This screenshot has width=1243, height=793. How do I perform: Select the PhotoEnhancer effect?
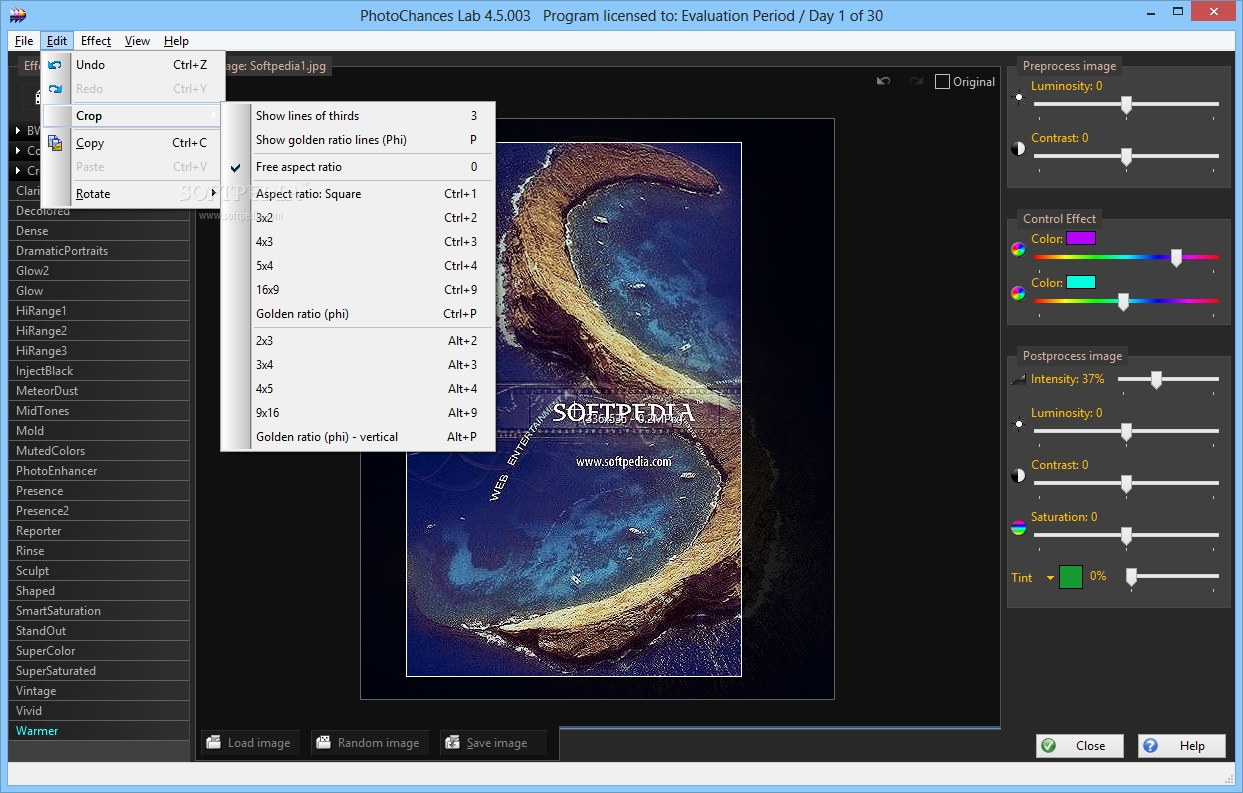(x=99, y=471)
